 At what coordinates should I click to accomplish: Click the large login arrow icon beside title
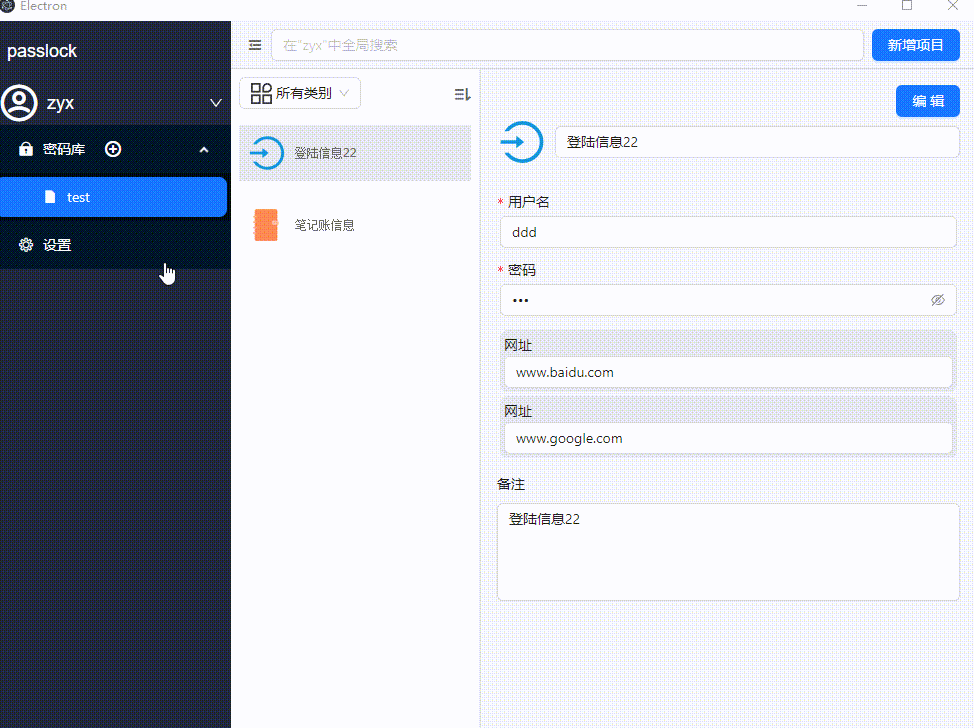520,142
